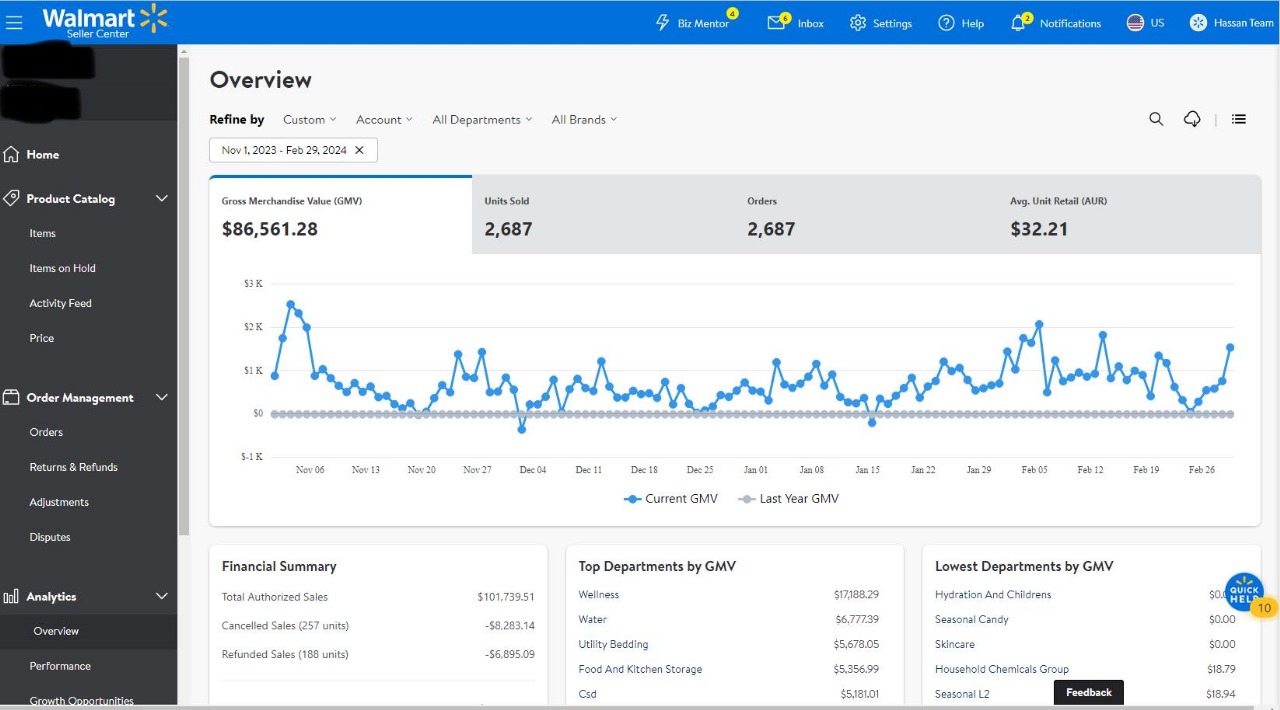This screenshot has width=1280, height=710.
Task: Click the Help question mark icon
Action: point(946,23)
